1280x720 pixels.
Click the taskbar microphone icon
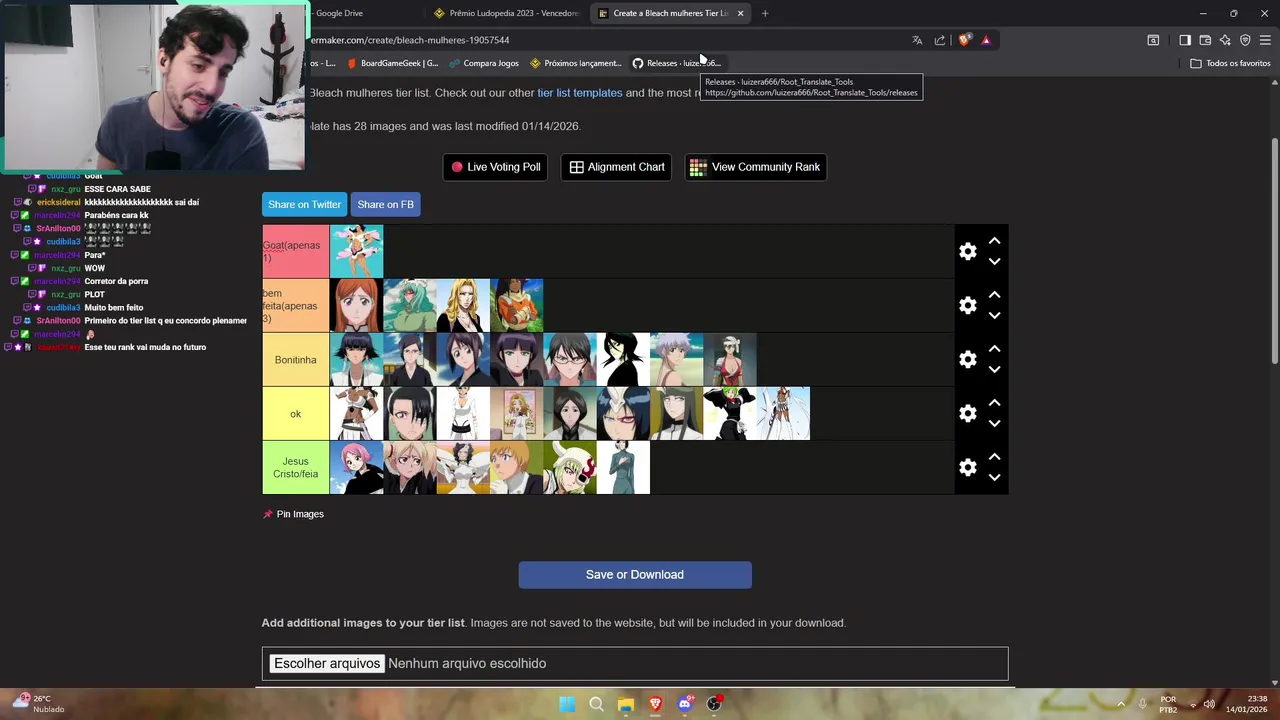1142,704
